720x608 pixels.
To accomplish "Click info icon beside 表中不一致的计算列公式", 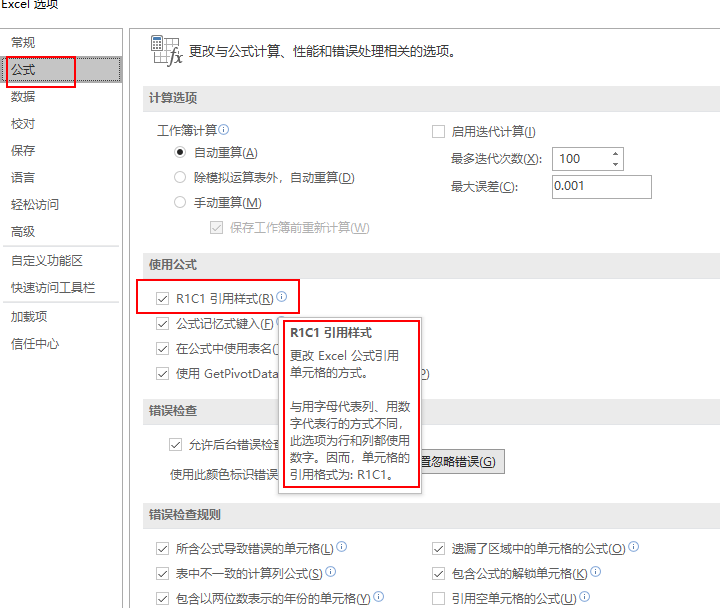I will [x=331, y=572].
